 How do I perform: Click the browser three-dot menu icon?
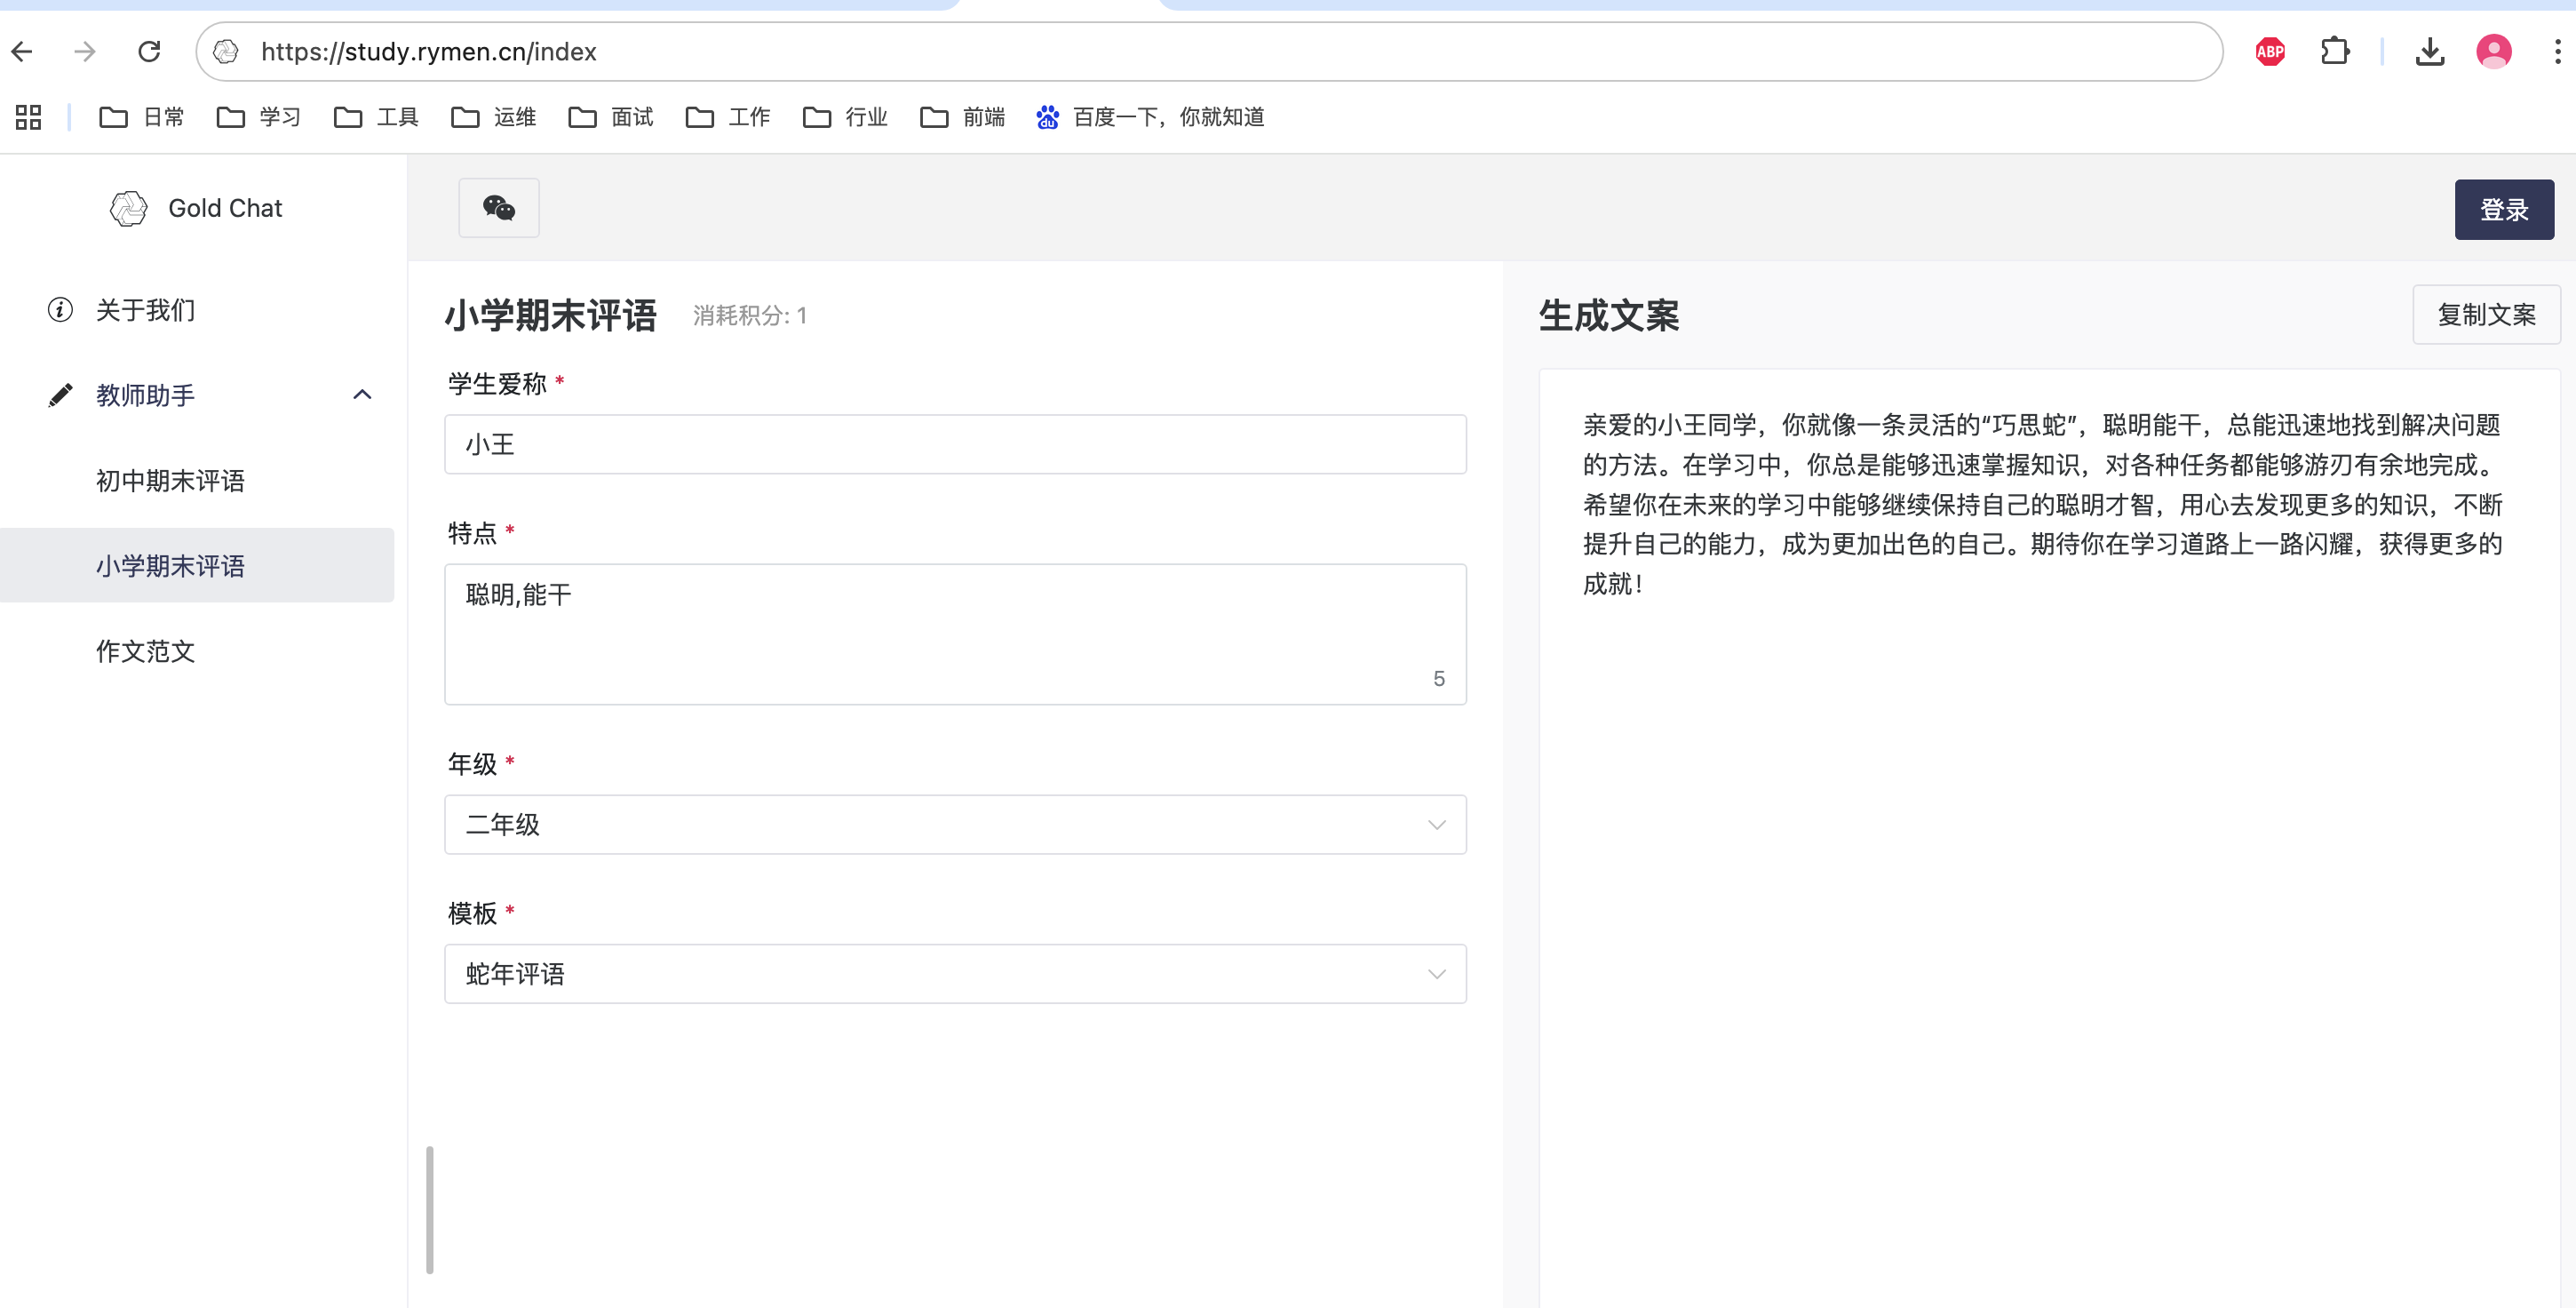[2557, 51]
